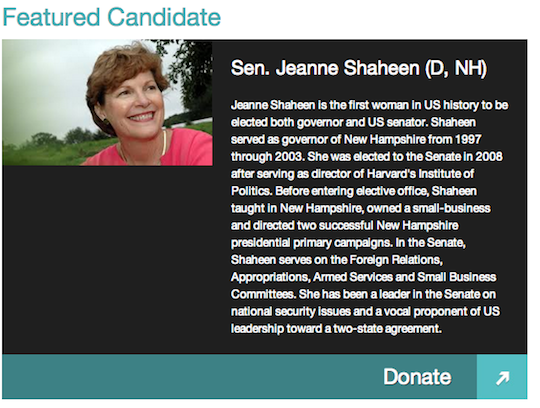Screen dimensions: 540x408
Task: Click the dark teal Donate bar area
Action: (x=239, y=377)
